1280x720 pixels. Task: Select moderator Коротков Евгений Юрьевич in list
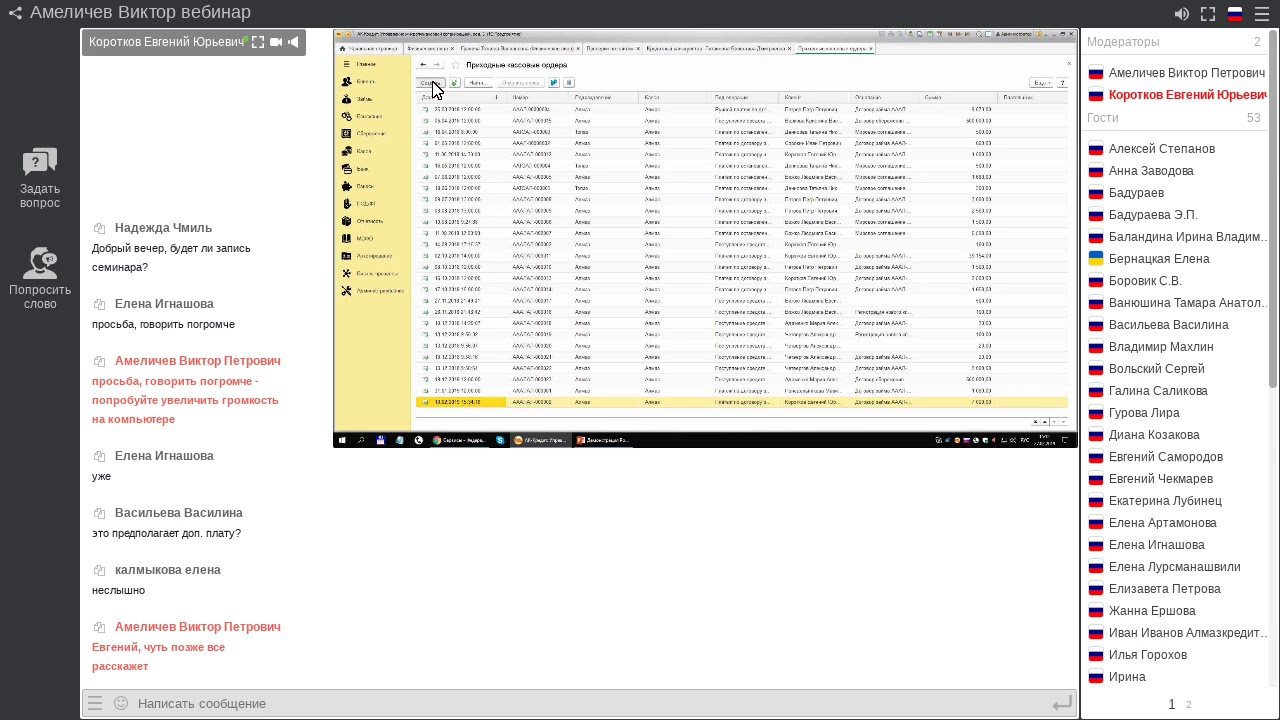(1188, 95)
